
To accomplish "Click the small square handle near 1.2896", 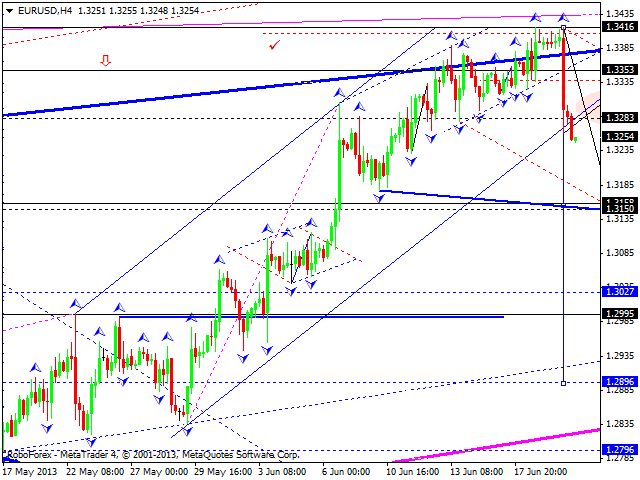I will pos(565,382).
